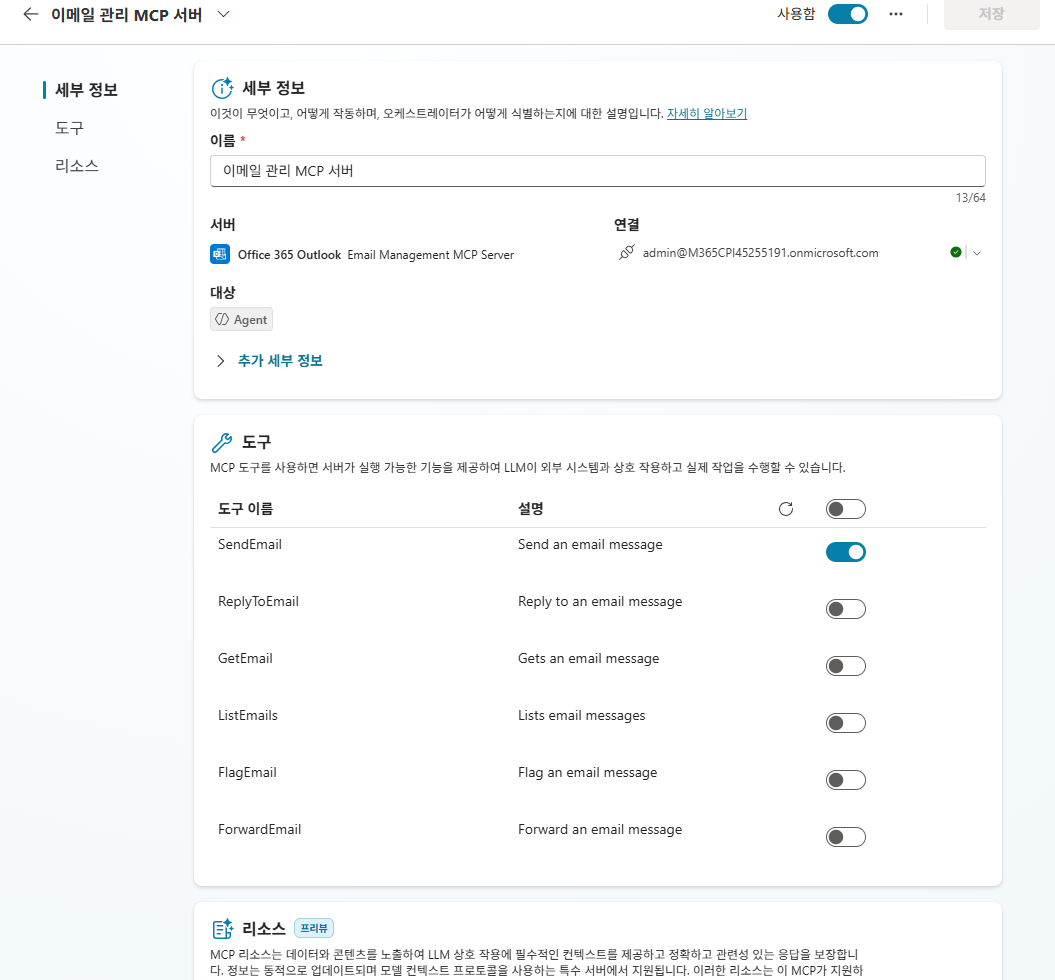Enable the ForwardEmail tool toggle
This screenshot has height=980, width=1055.
[x=846, y=837]
